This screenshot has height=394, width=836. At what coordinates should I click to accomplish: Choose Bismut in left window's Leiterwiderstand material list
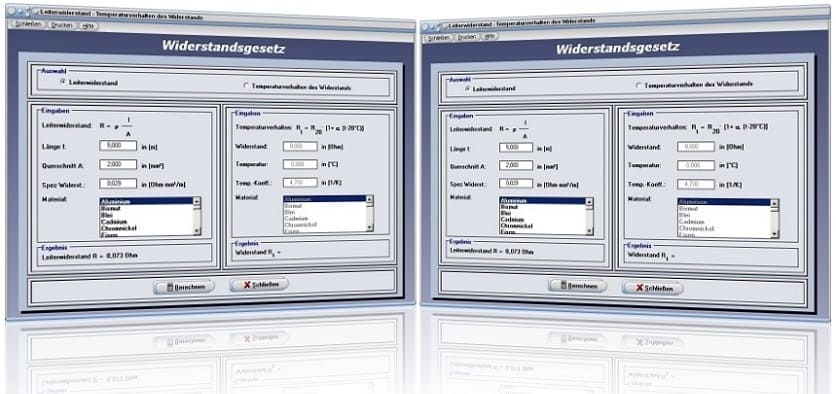click(x=146, y=208)
